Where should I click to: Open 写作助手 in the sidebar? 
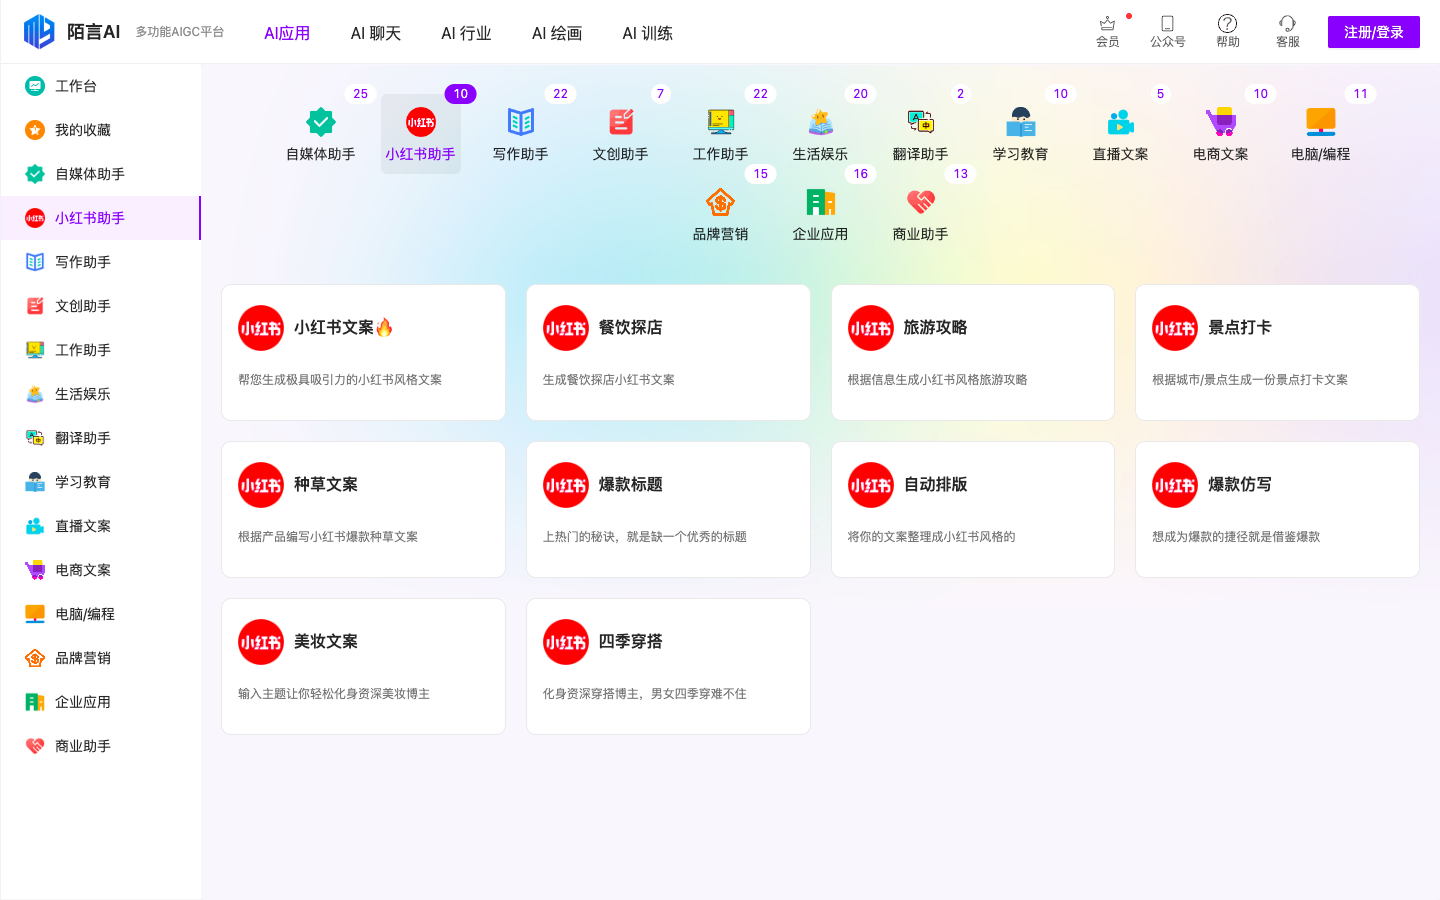(x=100, y=262)
